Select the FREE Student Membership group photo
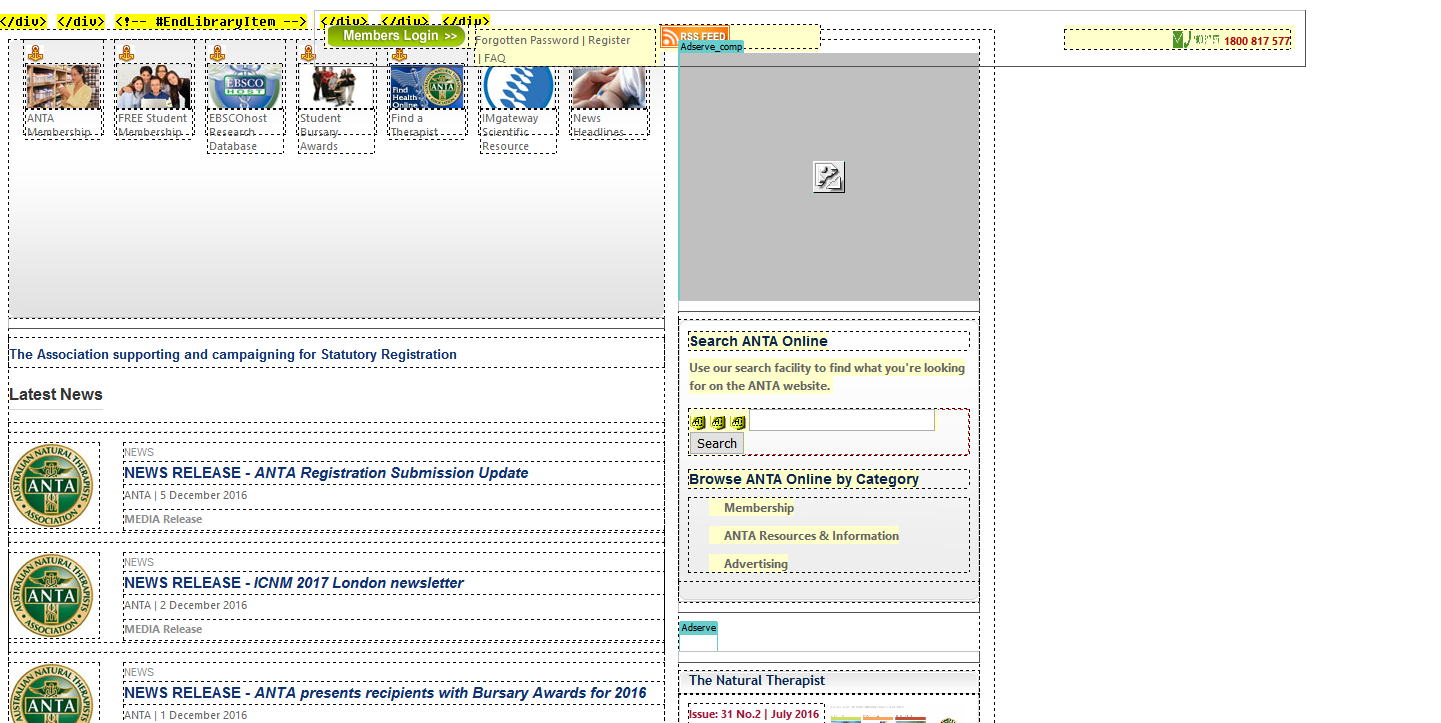 coord(154,86)
